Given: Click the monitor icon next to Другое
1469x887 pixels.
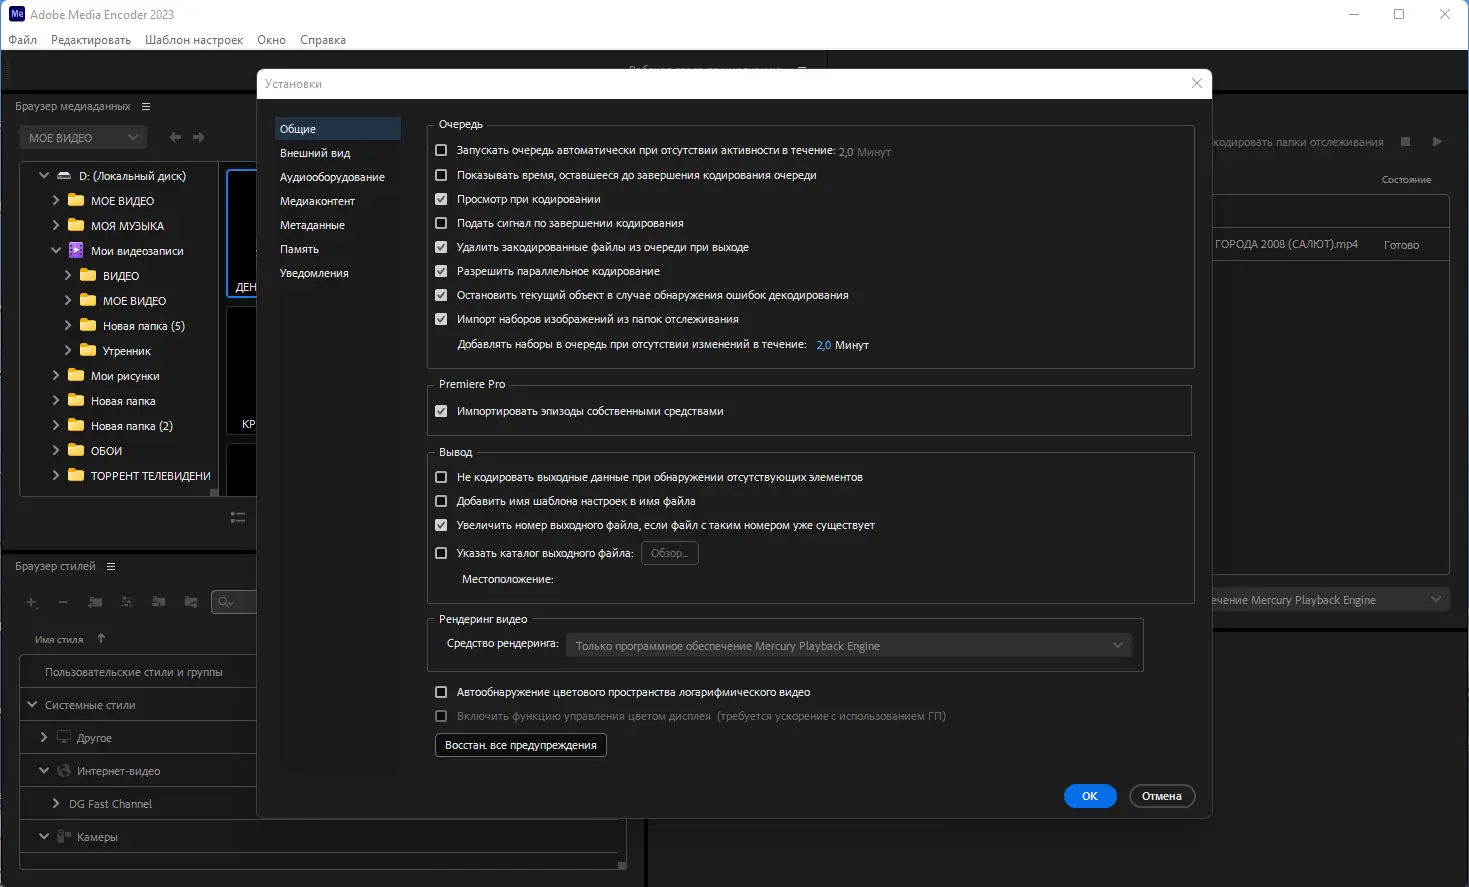Looking at the screenshot, I should click(64, 737).
